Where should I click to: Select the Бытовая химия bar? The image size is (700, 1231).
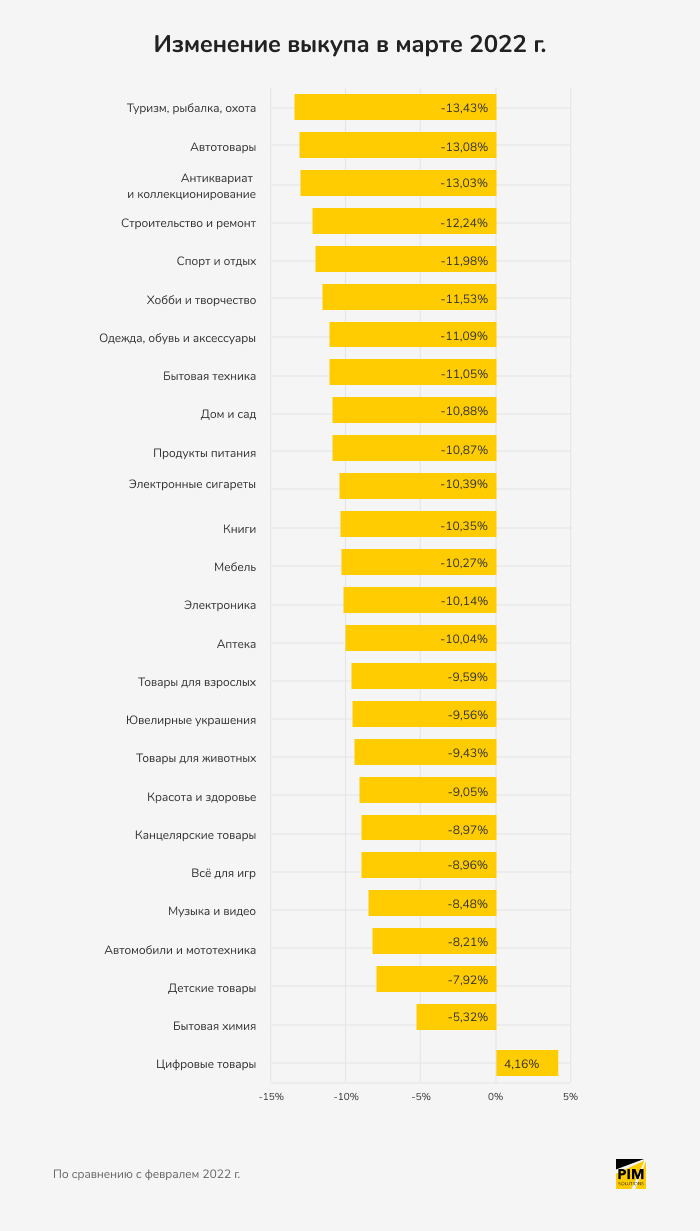[x=456, y=1017]
